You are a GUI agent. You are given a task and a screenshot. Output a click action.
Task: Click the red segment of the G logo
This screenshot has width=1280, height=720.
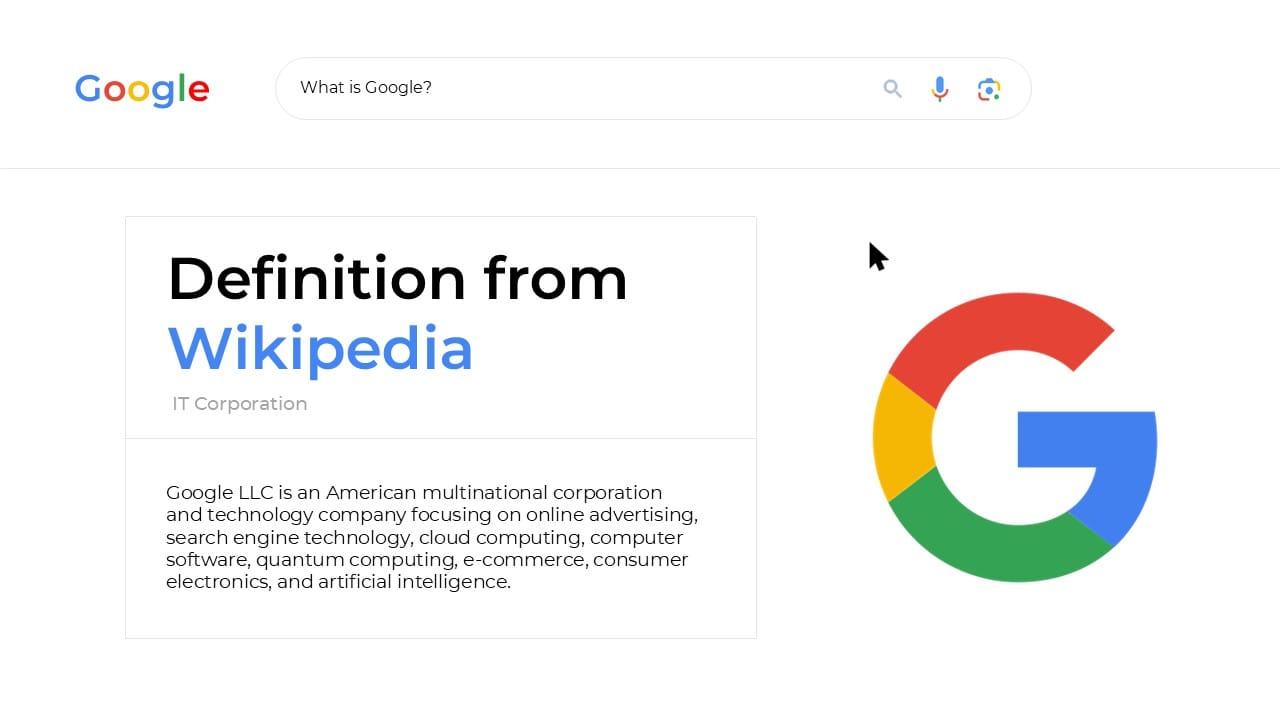1010,320
